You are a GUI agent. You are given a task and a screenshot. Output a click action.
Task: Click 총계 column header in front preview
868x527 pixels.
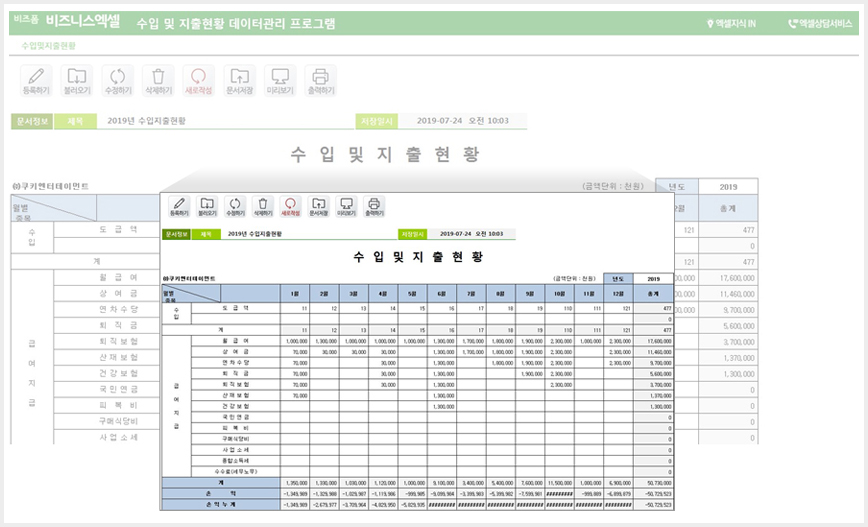coord(653,294)
